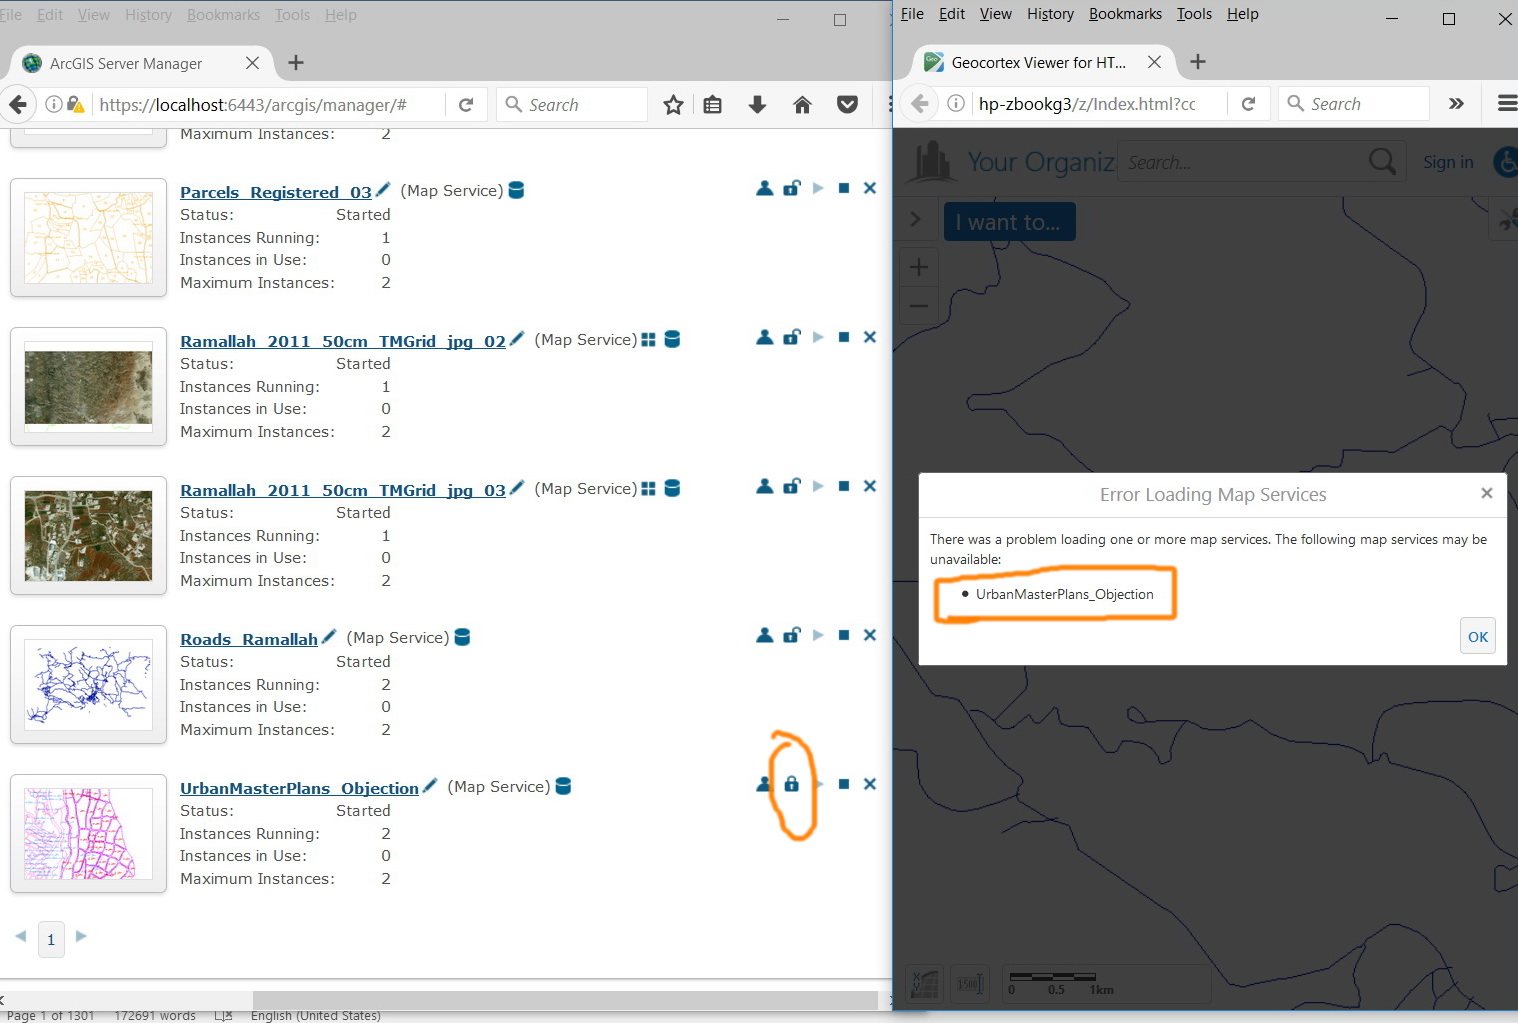Screen dimensions: 1518x1023
Task: Click Firefox Home button in ArcGIS Manager window
Action: point(802,105)
